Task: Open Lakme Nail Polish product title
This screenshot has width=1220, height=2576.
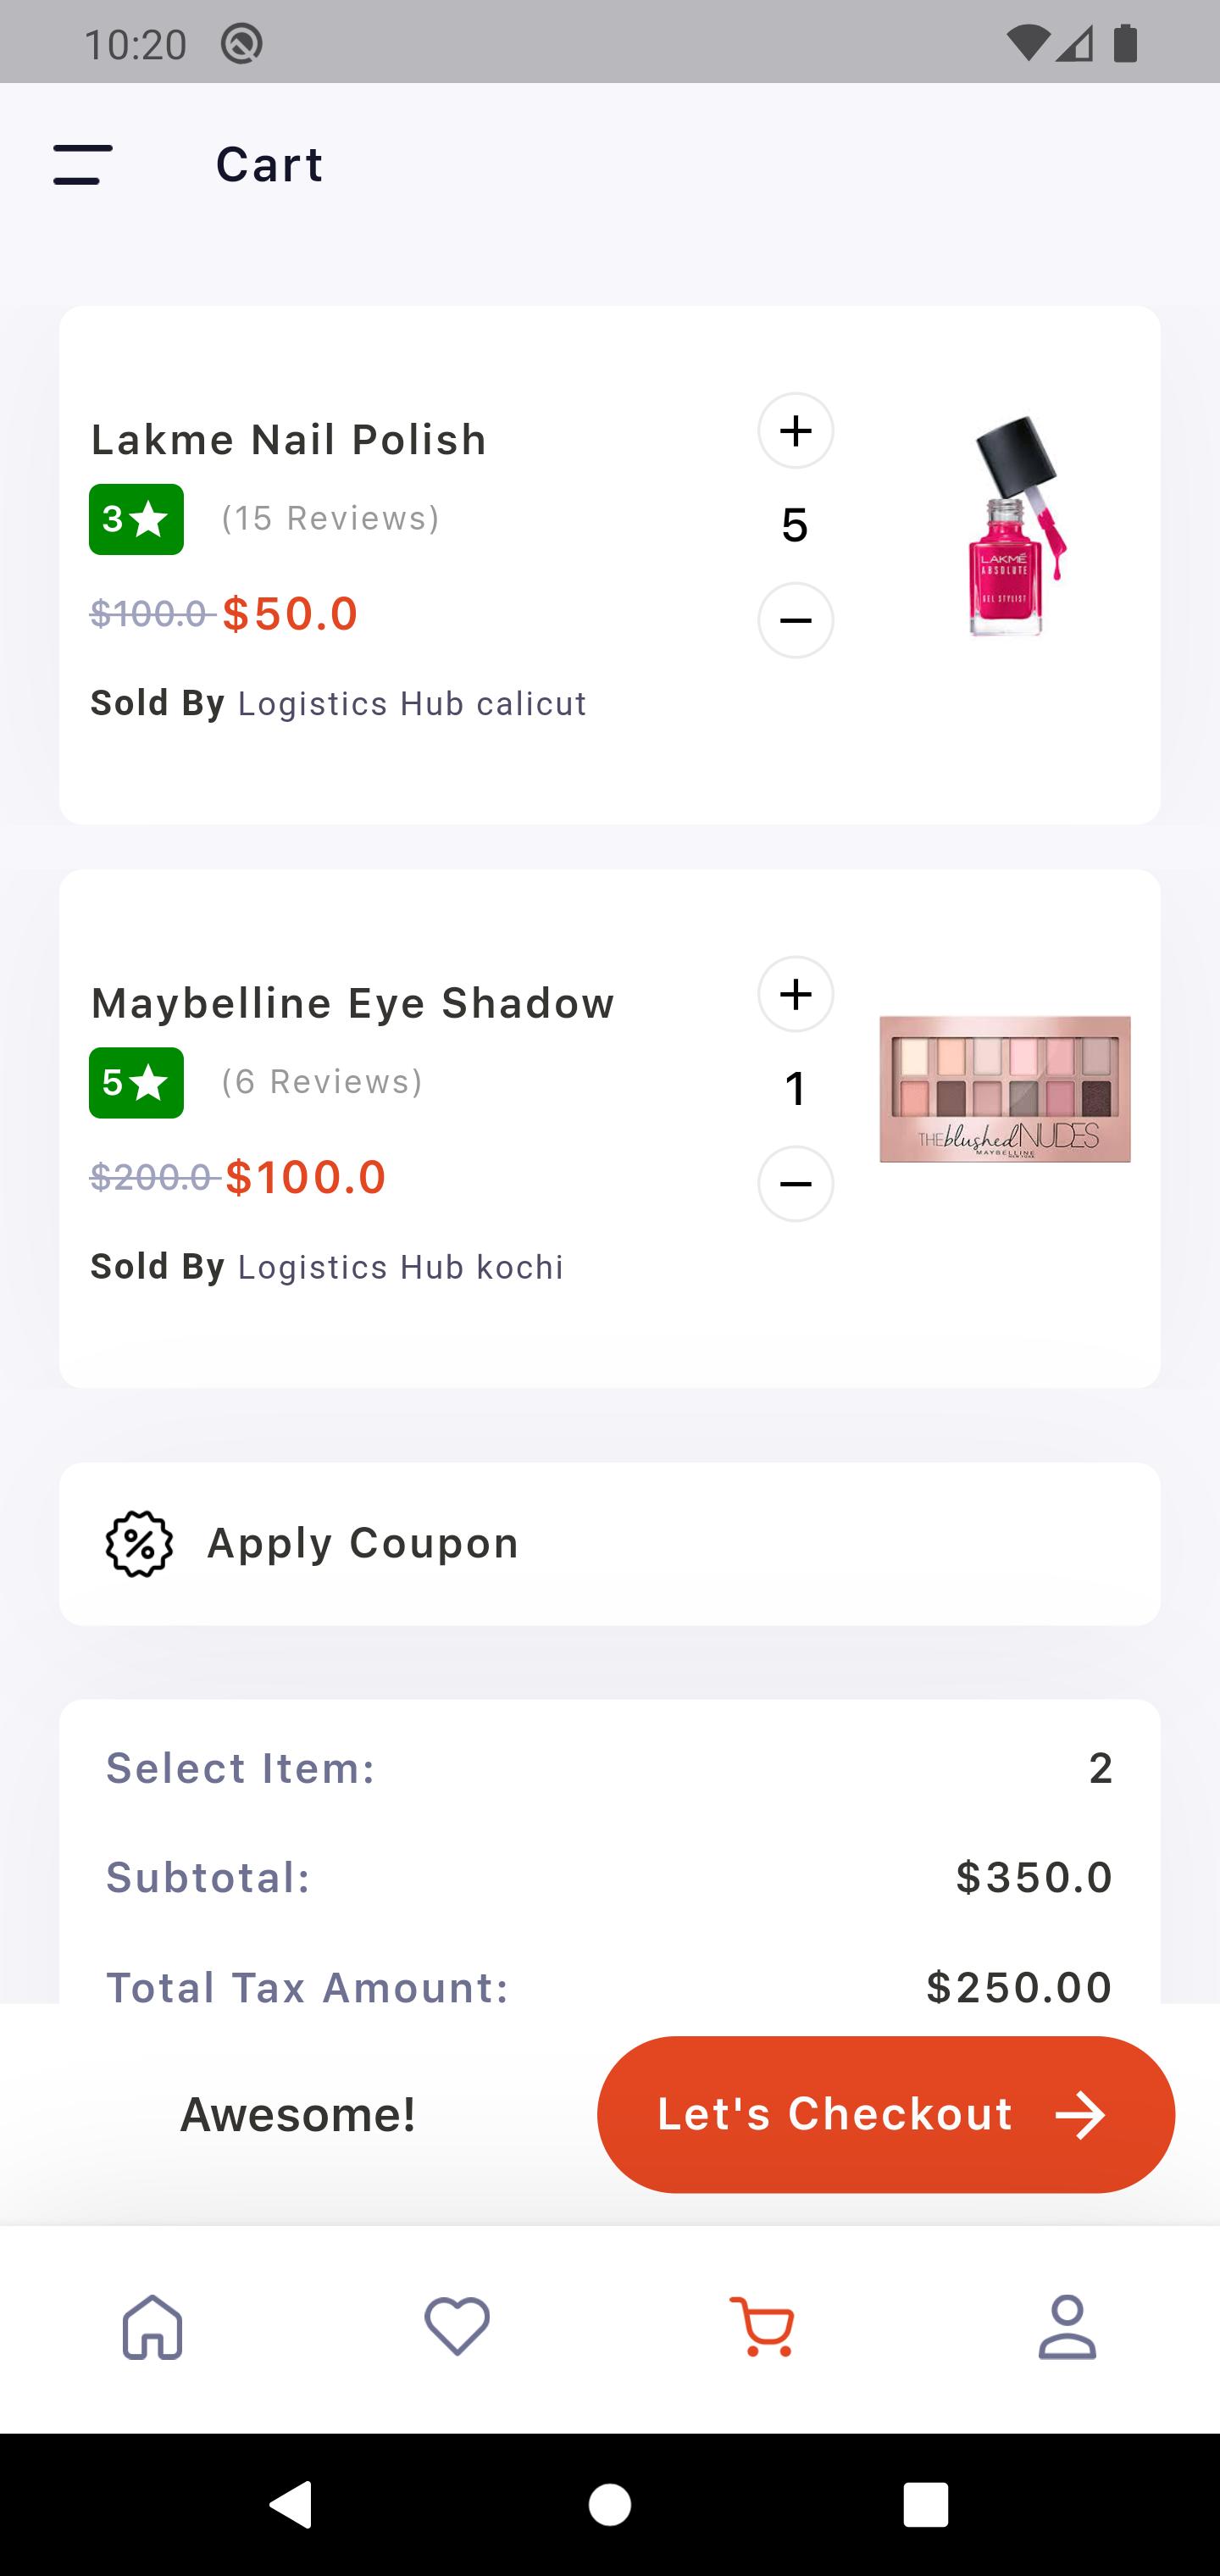Action: (289, 440)
